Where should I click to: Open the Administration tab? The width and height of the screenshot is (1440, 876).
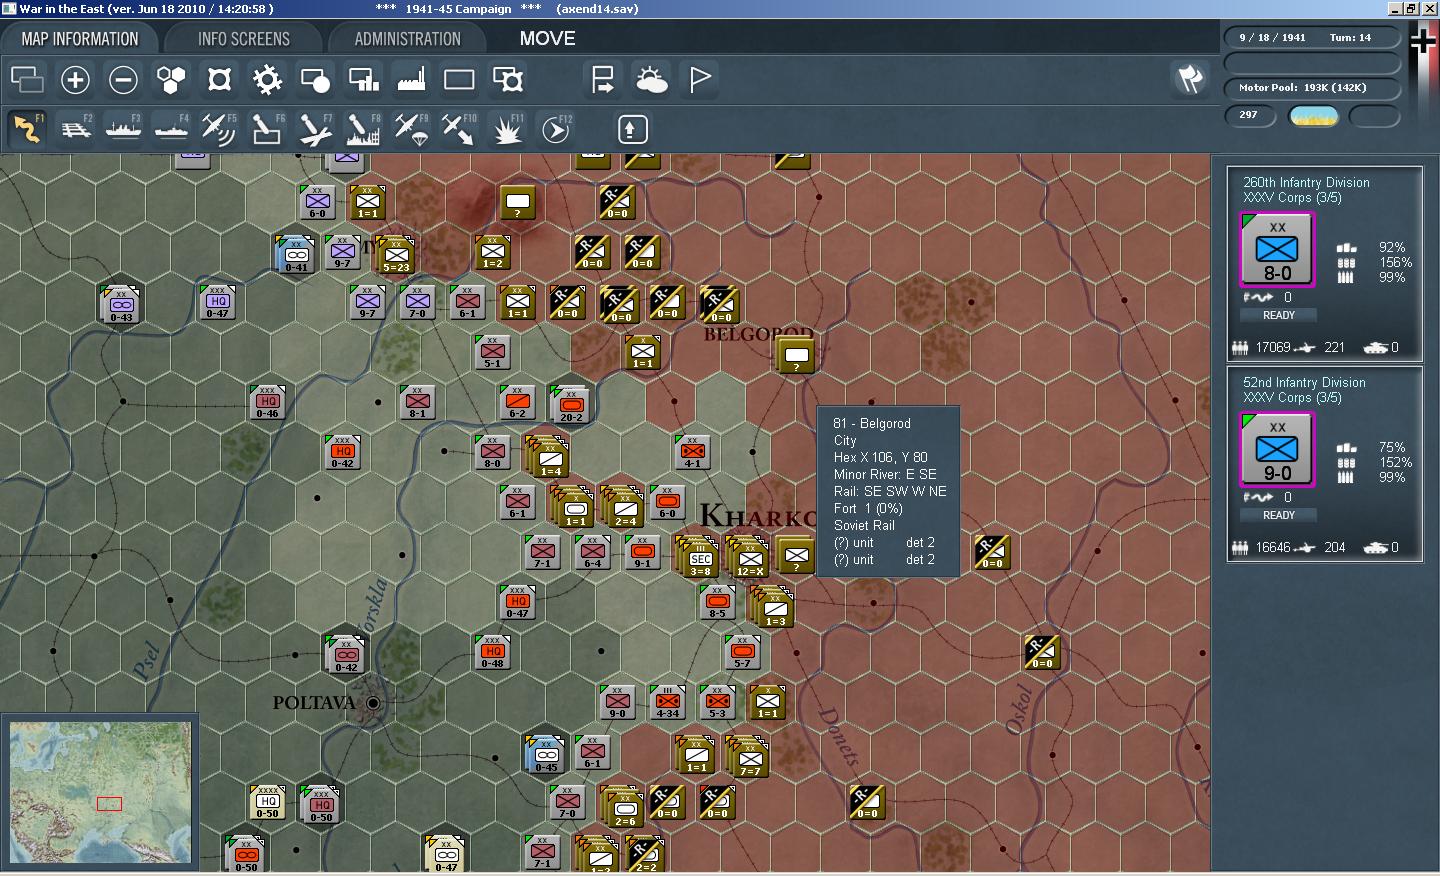click(x=407, y=39)
